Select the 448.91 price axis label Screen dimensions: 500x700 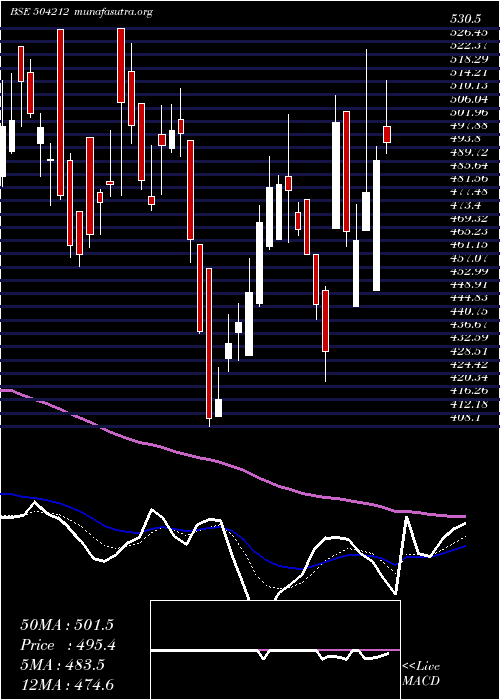(468, 284)
